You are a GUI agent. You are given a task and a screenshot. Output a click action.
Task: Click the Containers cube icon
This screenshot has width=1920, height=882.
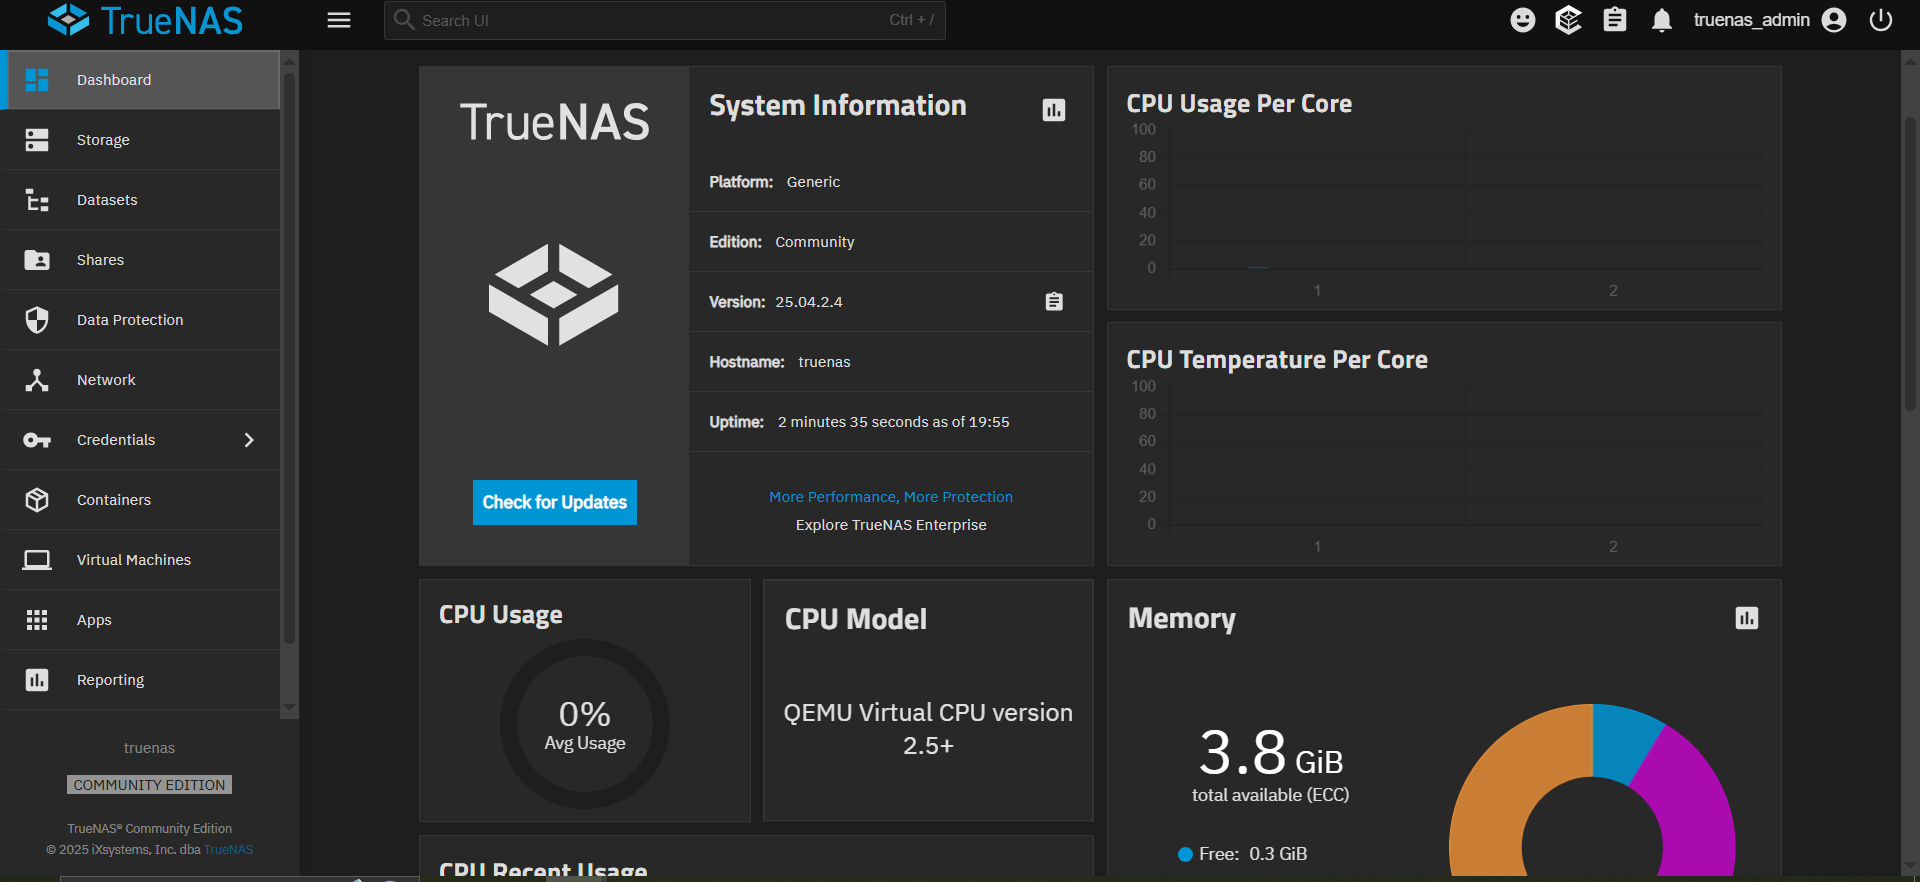point(37,500)
